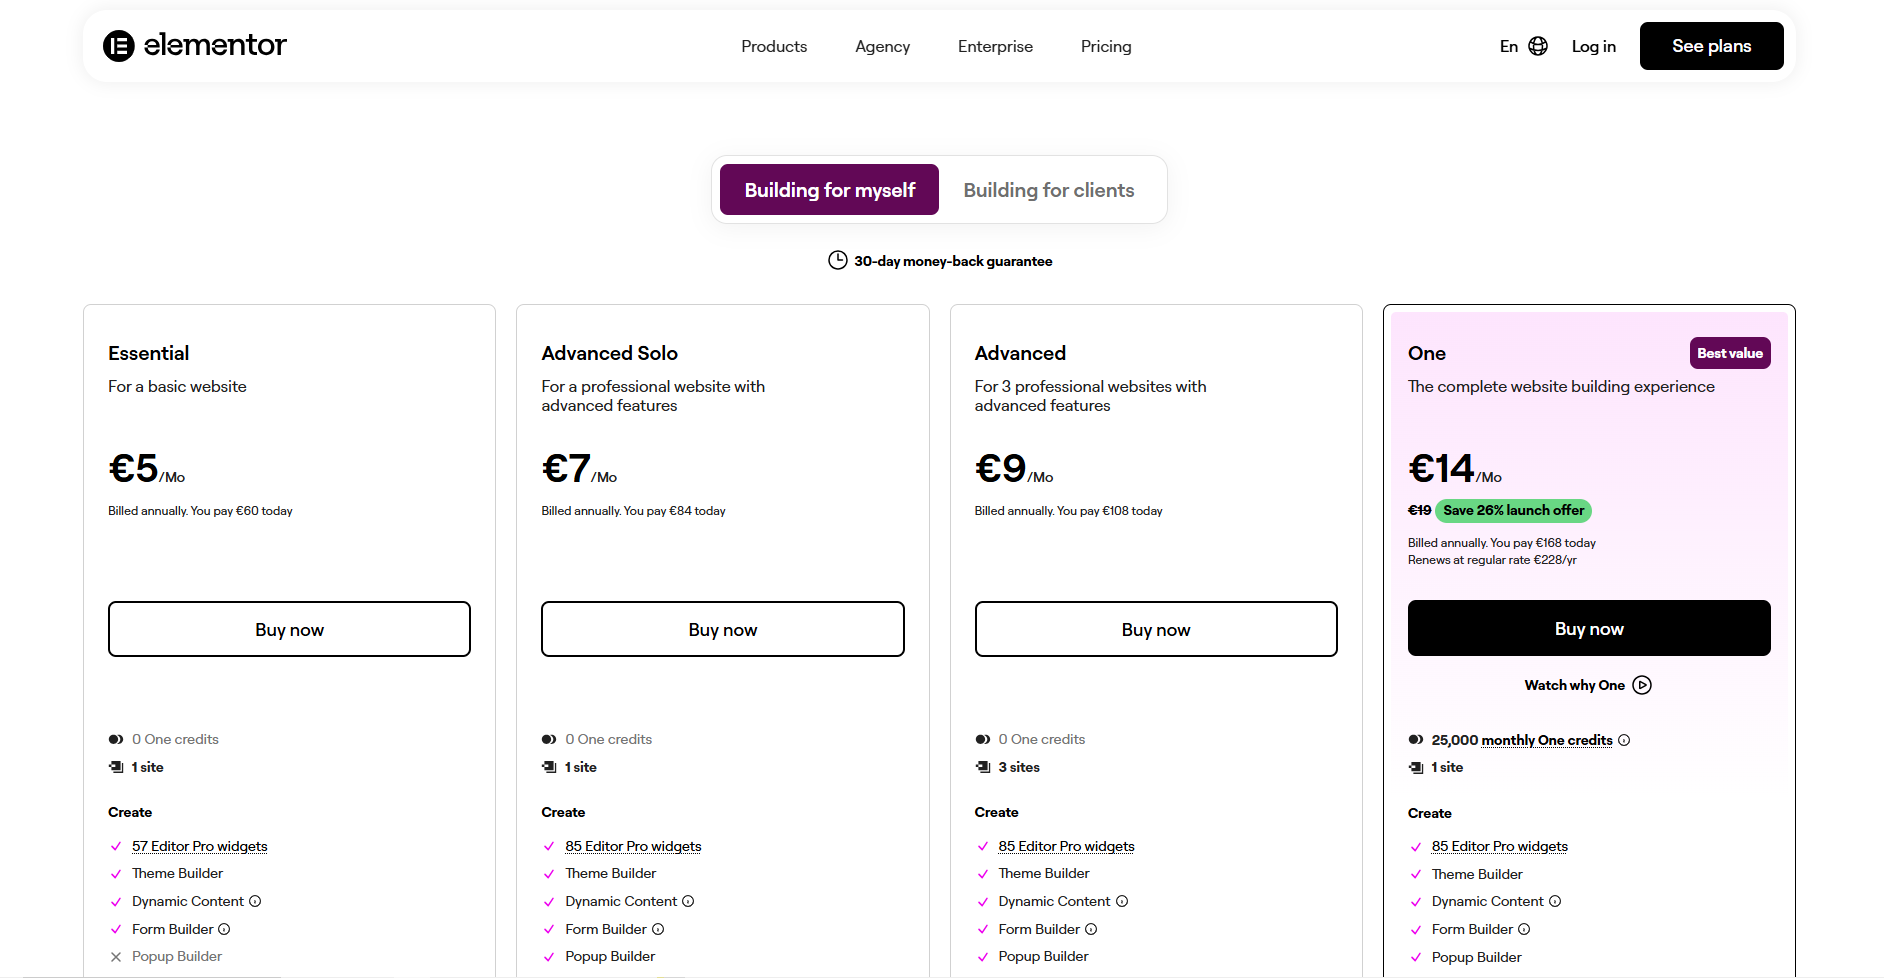Click the Essential plan heading

[148, 353]
